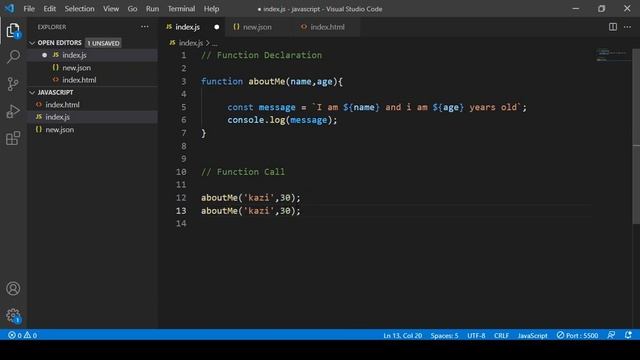Viewport: 640px width, 360px height.
Task: Open new.json in JAVASCRIPT folder
Action: [93, 130]
